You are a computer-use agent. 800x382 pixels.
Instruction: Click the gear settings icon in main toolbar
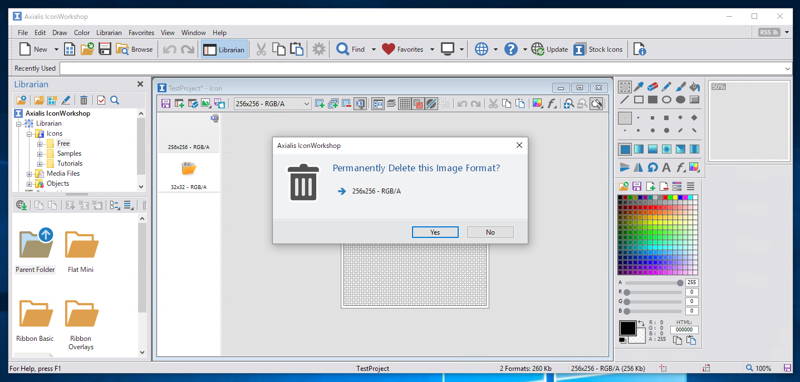coord(319,49)
